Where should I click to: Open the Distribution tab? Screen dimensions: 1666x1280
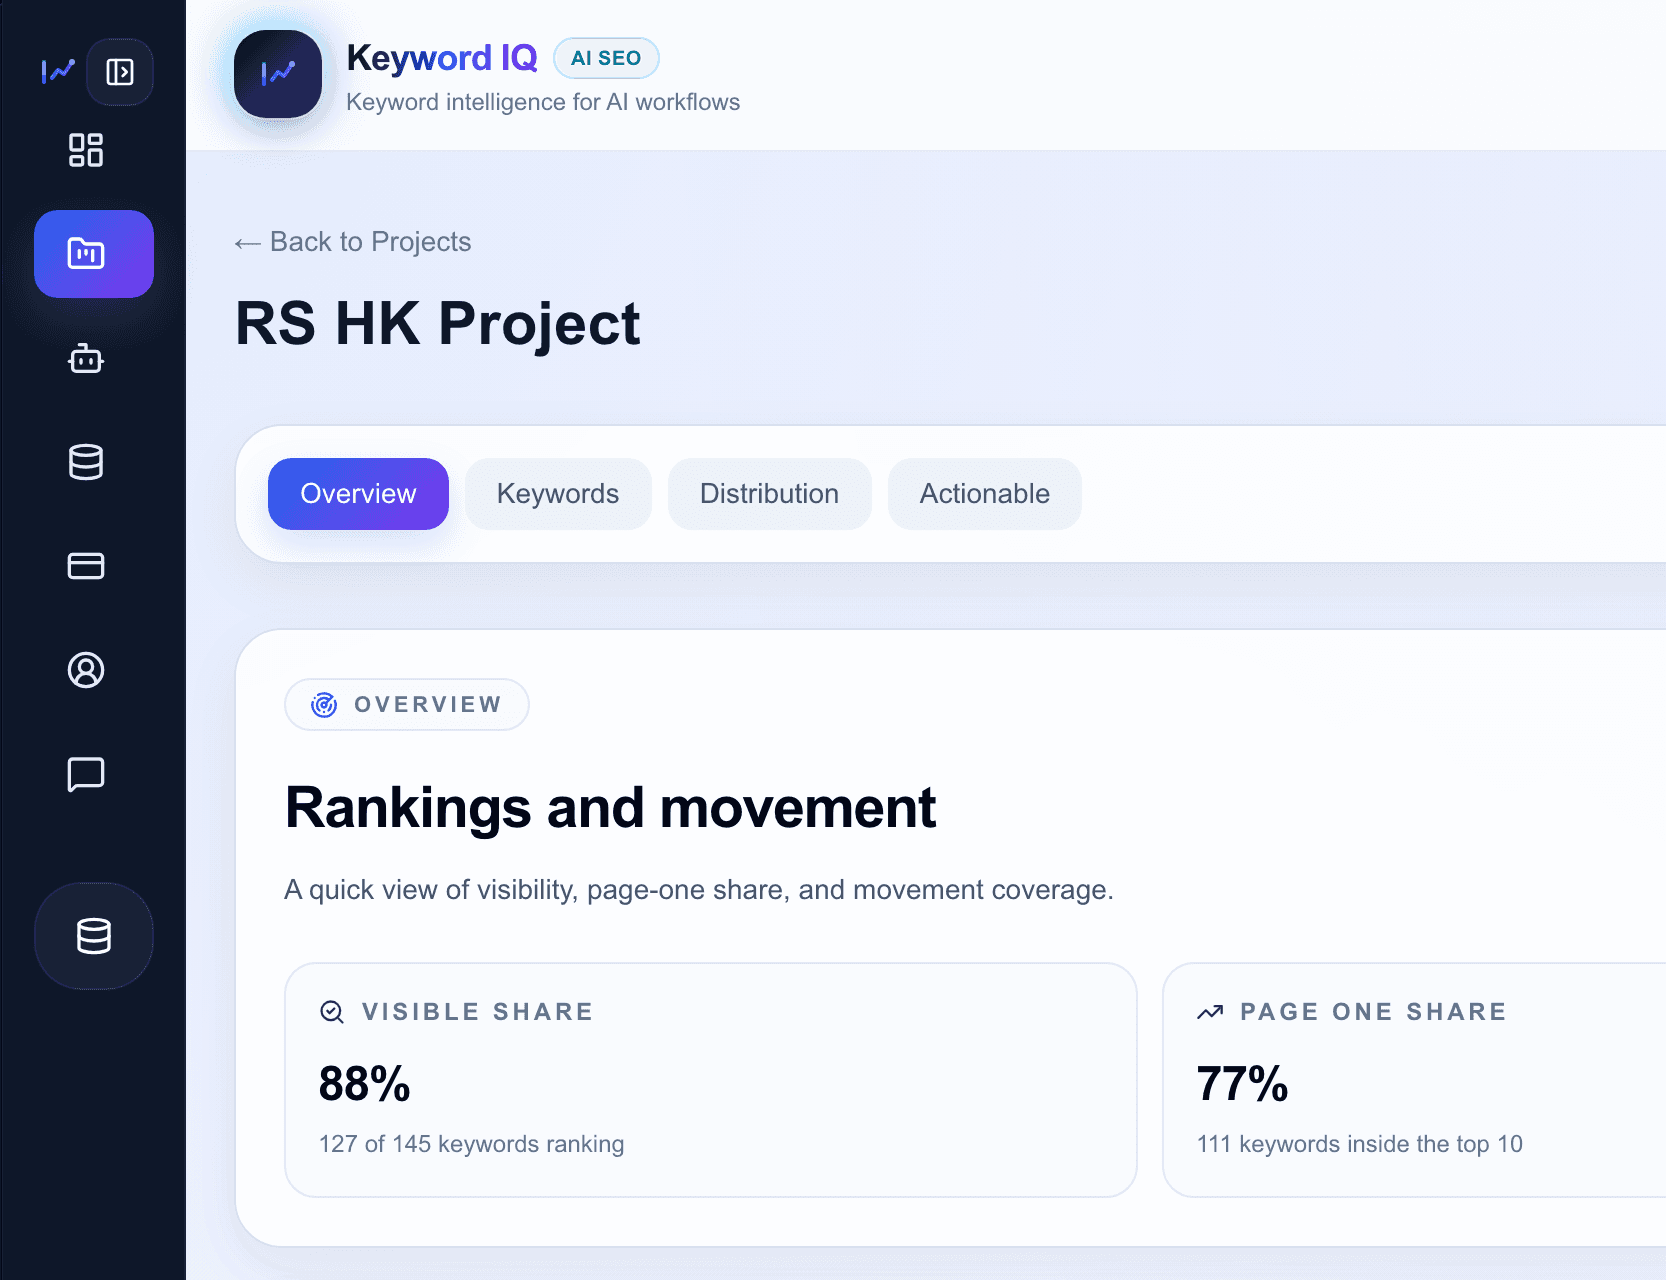pyautogui.click(x=769, y=493)
